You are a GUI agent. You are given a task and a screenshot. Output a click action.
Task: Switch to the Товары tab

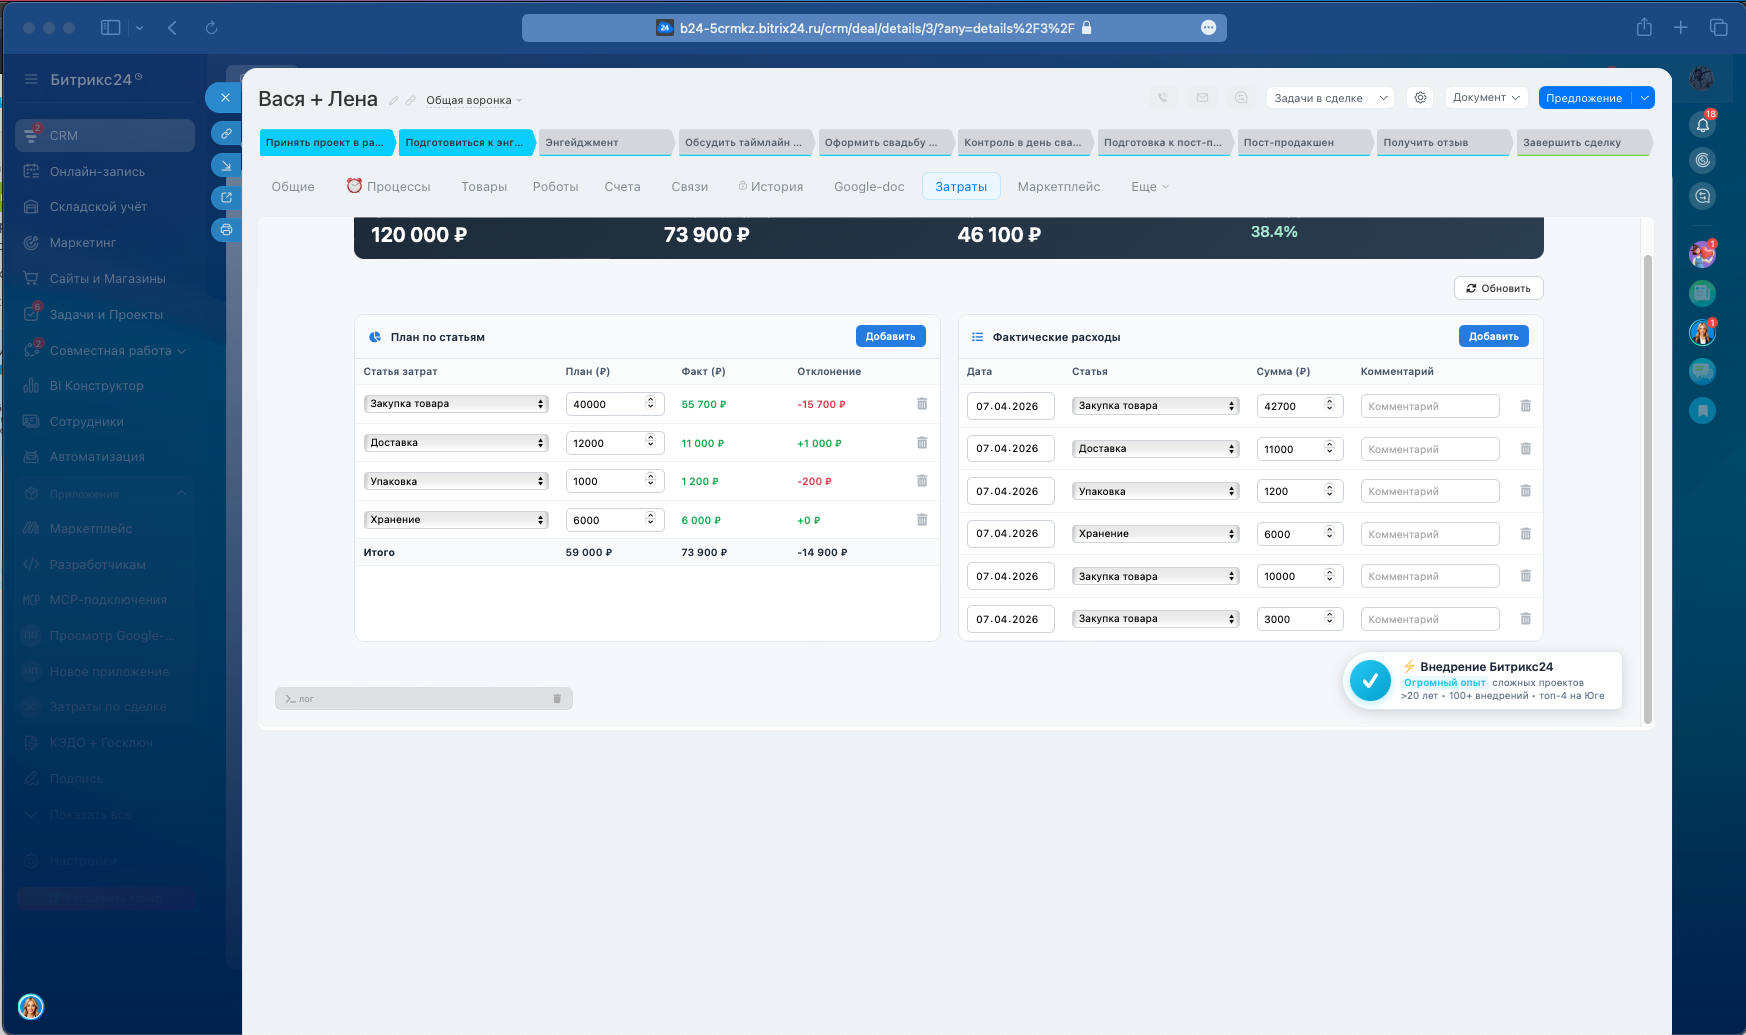click(484, 187)
